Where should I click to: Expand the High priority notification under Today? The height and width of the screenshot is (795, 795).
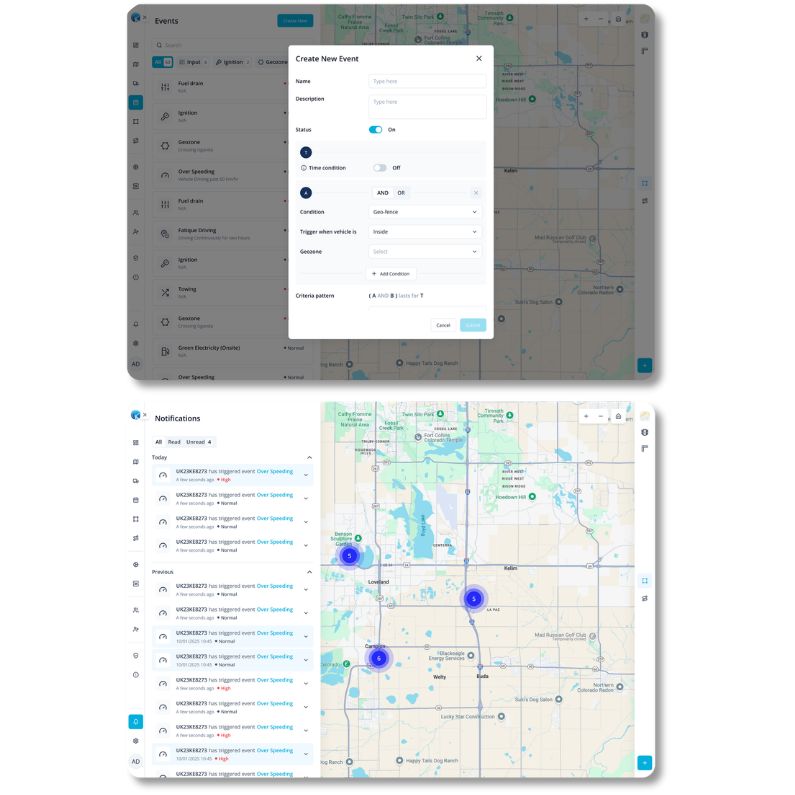[x=306, y=475]
